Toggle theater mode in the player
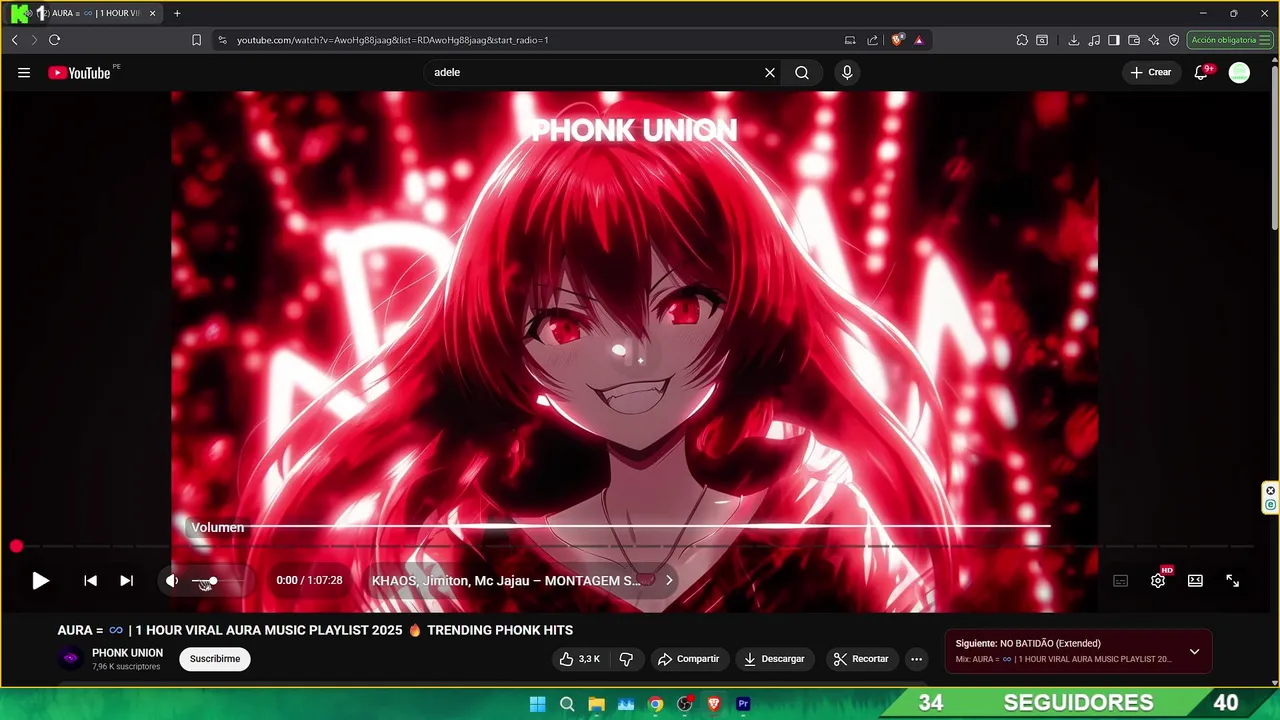The width and height of the screenshot is (1280, 720). click(1195, 581)
